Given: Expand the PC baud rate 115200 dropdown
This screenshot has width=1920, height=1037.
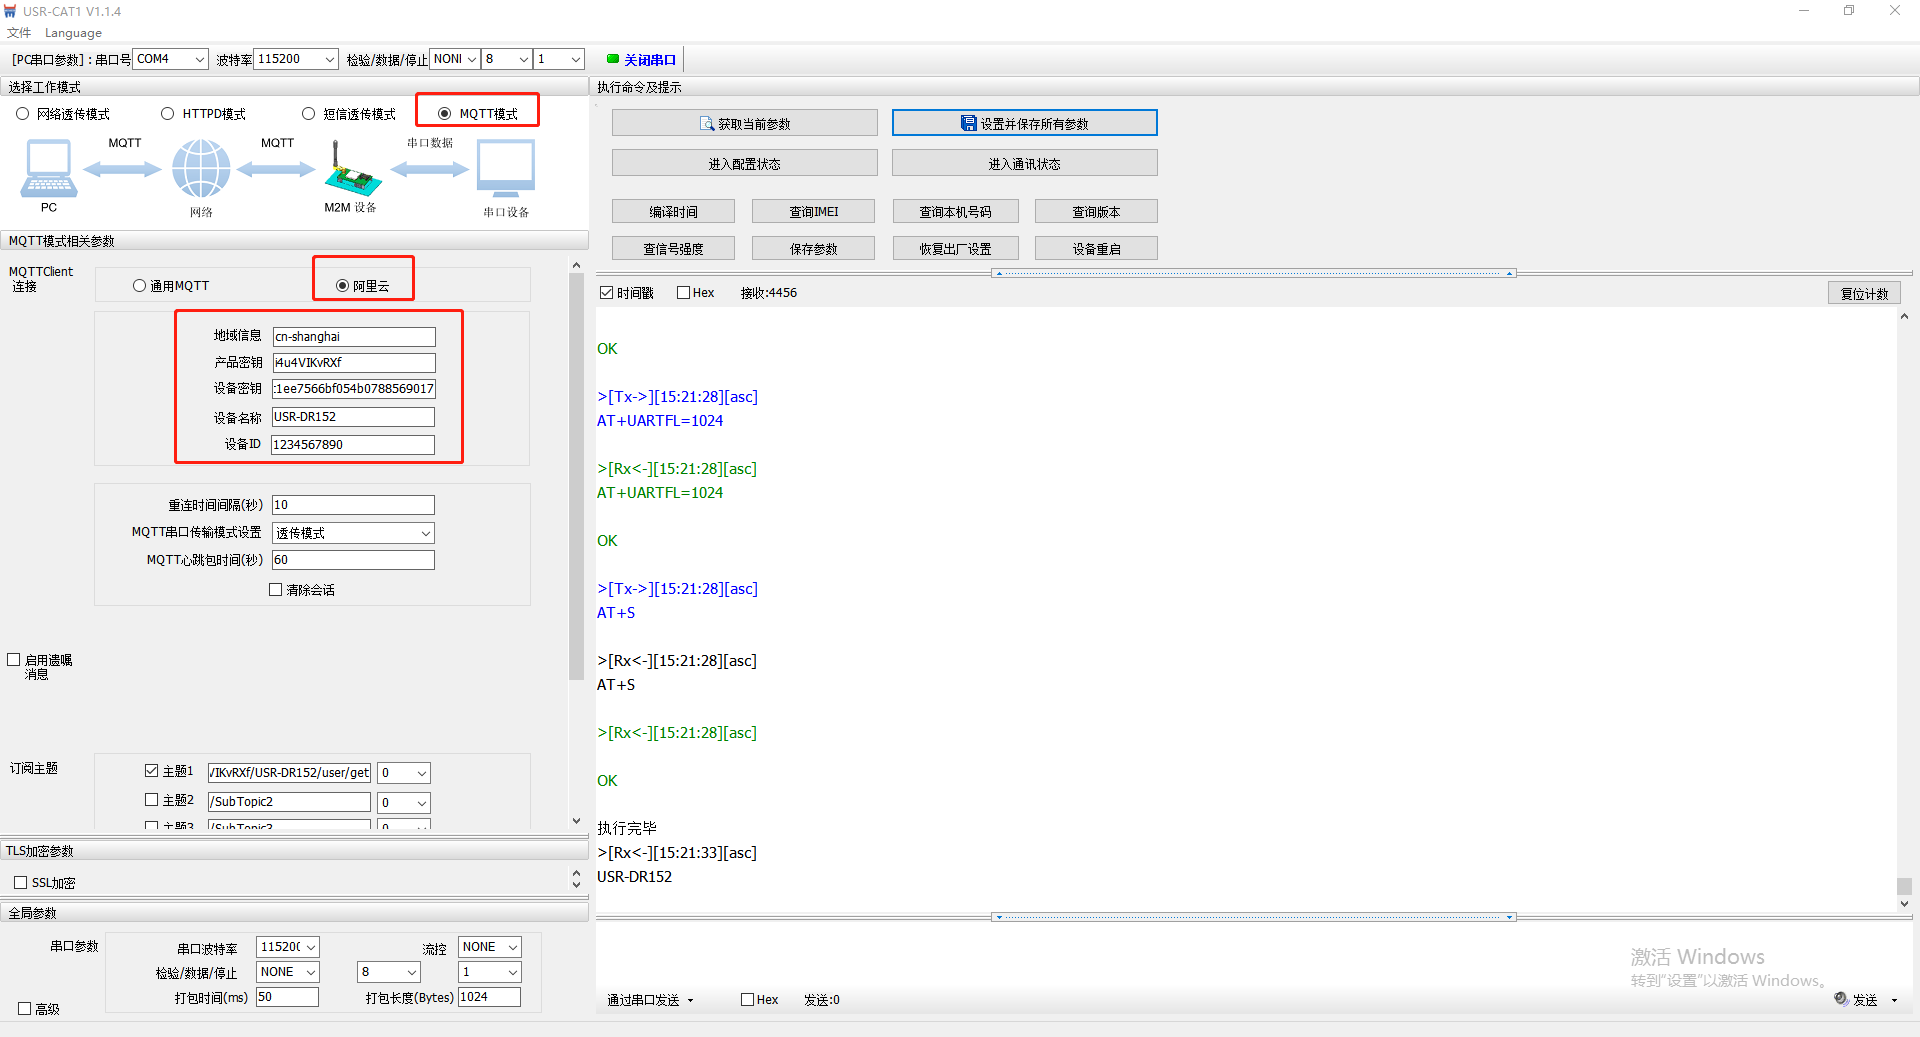Looking at the screenshot, I should [297, 59].
